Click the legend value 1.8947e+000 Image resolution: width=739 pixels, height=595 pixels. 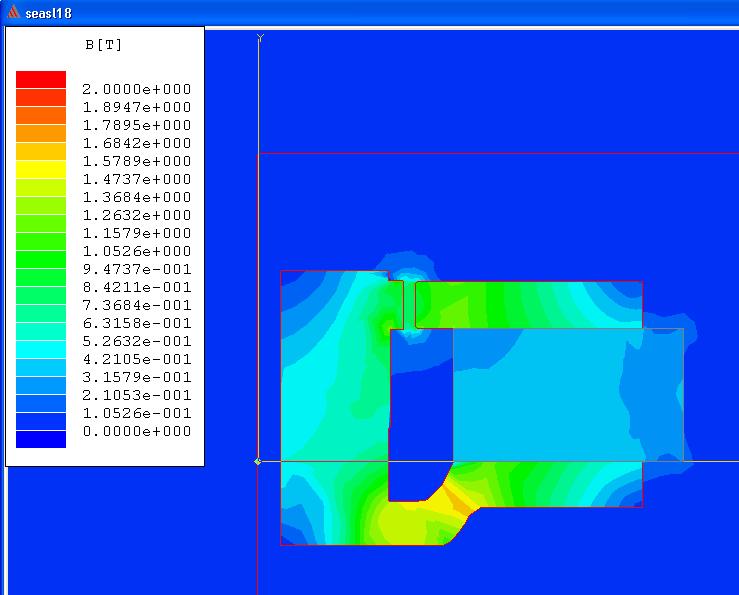(137, 107)
